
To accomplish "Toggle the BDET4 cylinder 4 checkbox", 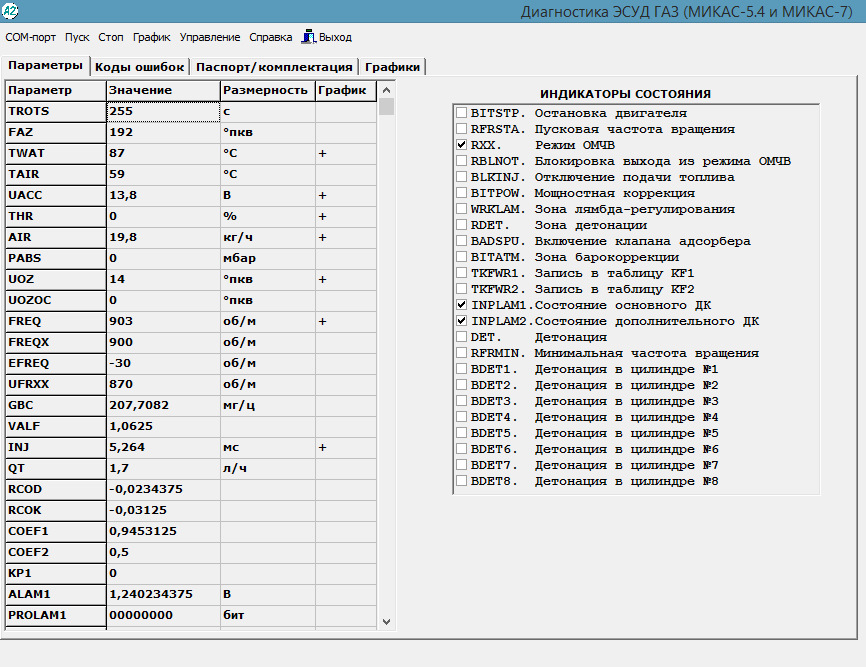I will point(462,417).
